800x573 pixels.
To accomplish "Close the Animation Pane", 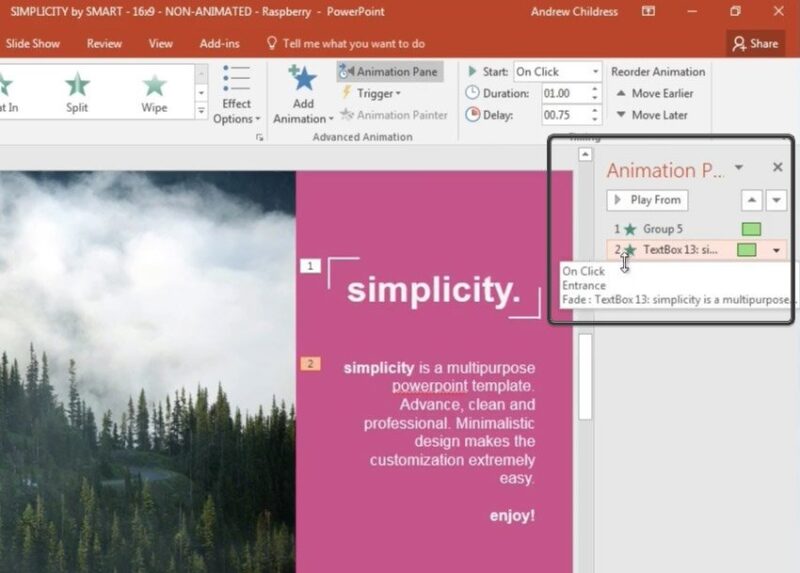I will point(778,167).
